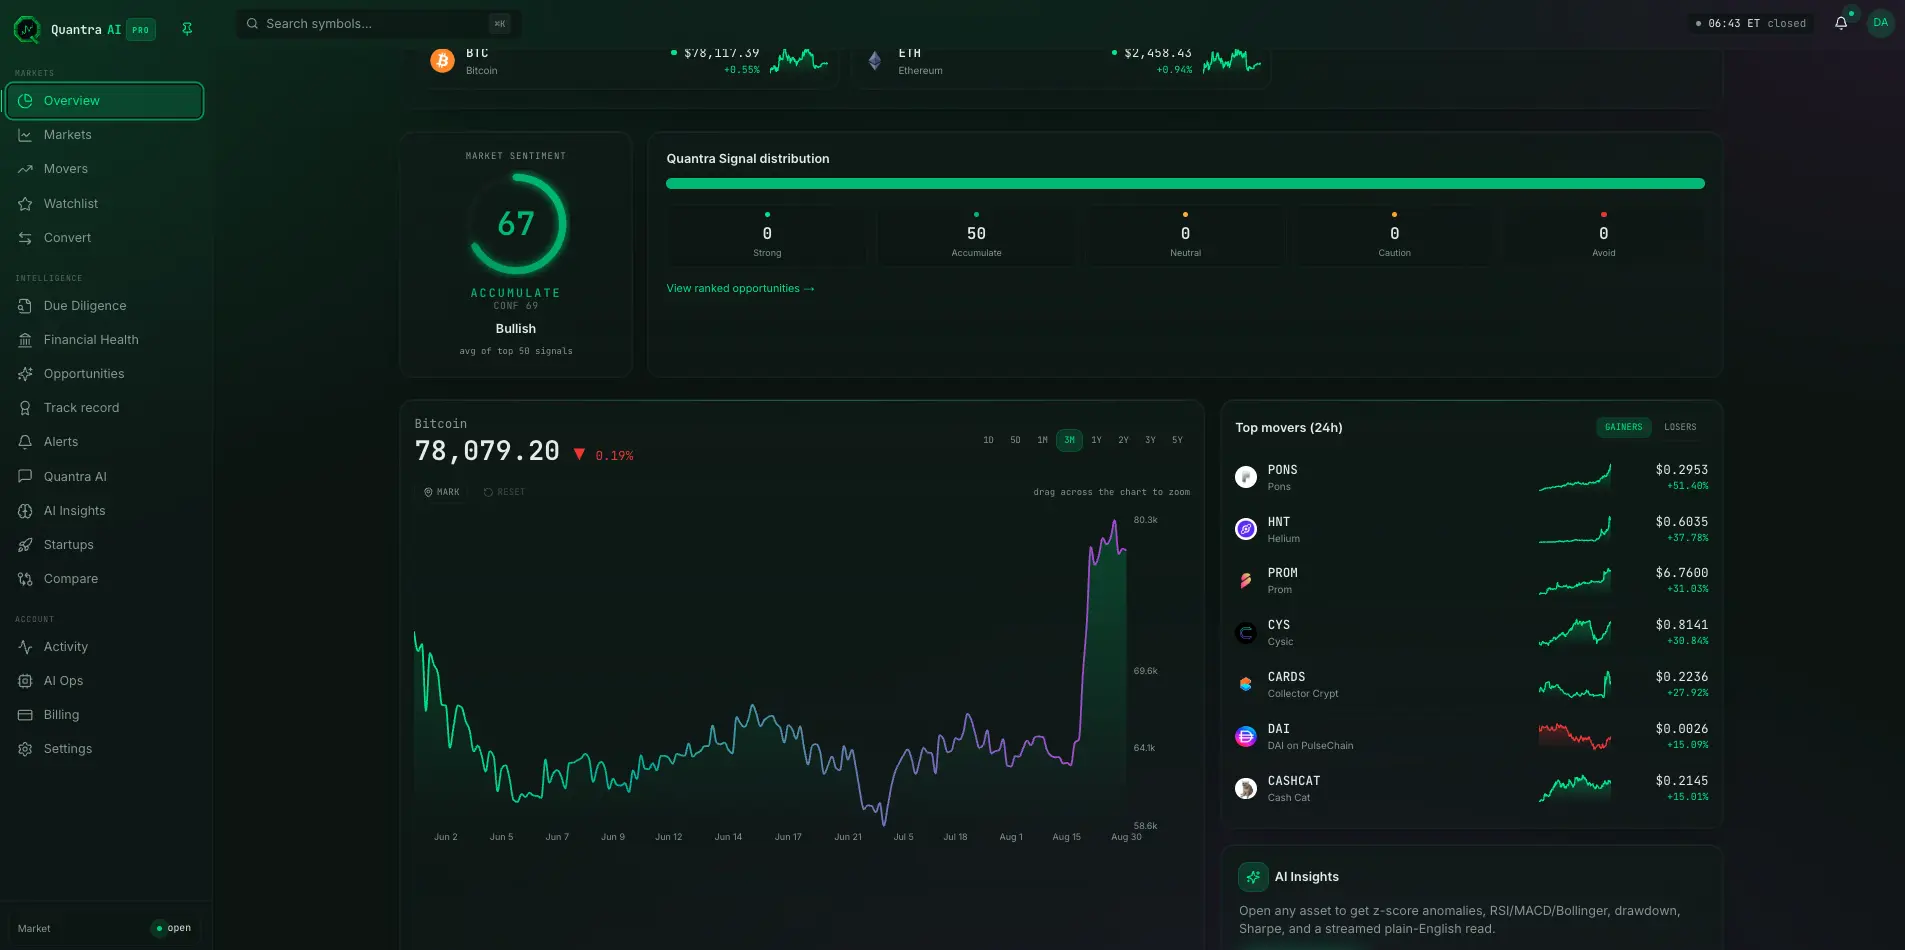Click the Startups rocket icon
This screenshot has height=950, width=1905.
[x=25, y=545]
